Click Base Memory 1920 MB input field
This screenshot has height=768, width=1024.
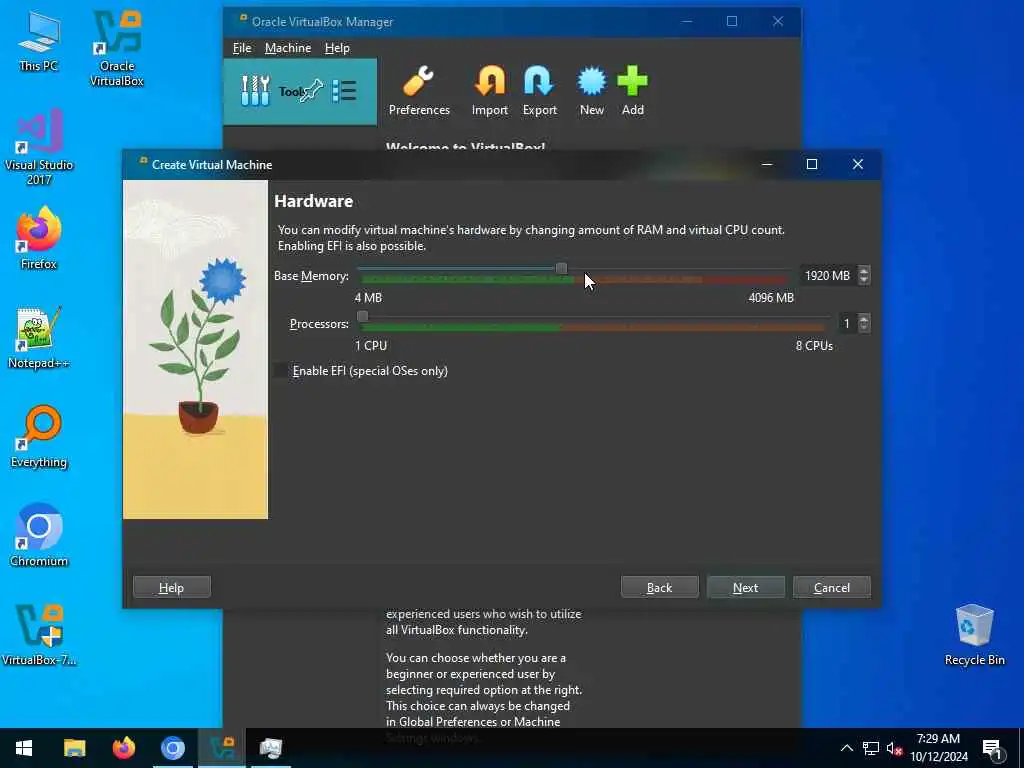click(828, 276)
